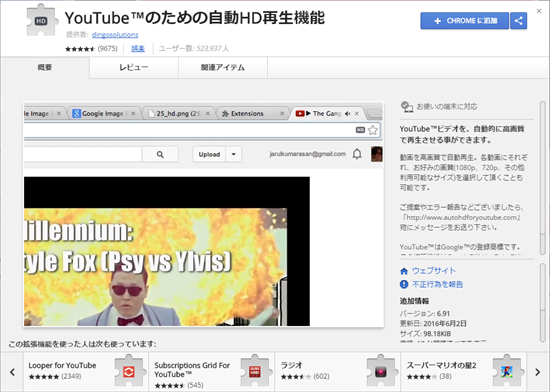550x392 pixels.
Task: Close the extension detail dialog
Action: (x=539, y=11)
